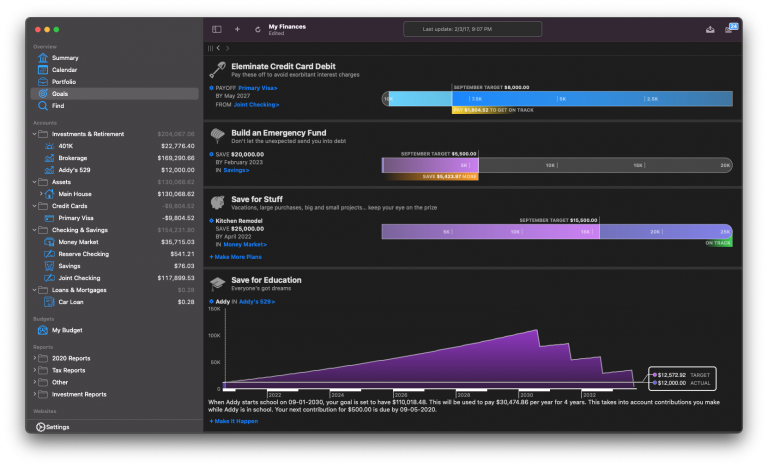Click the umbrella Emergency Fund icon

(217, 136)
